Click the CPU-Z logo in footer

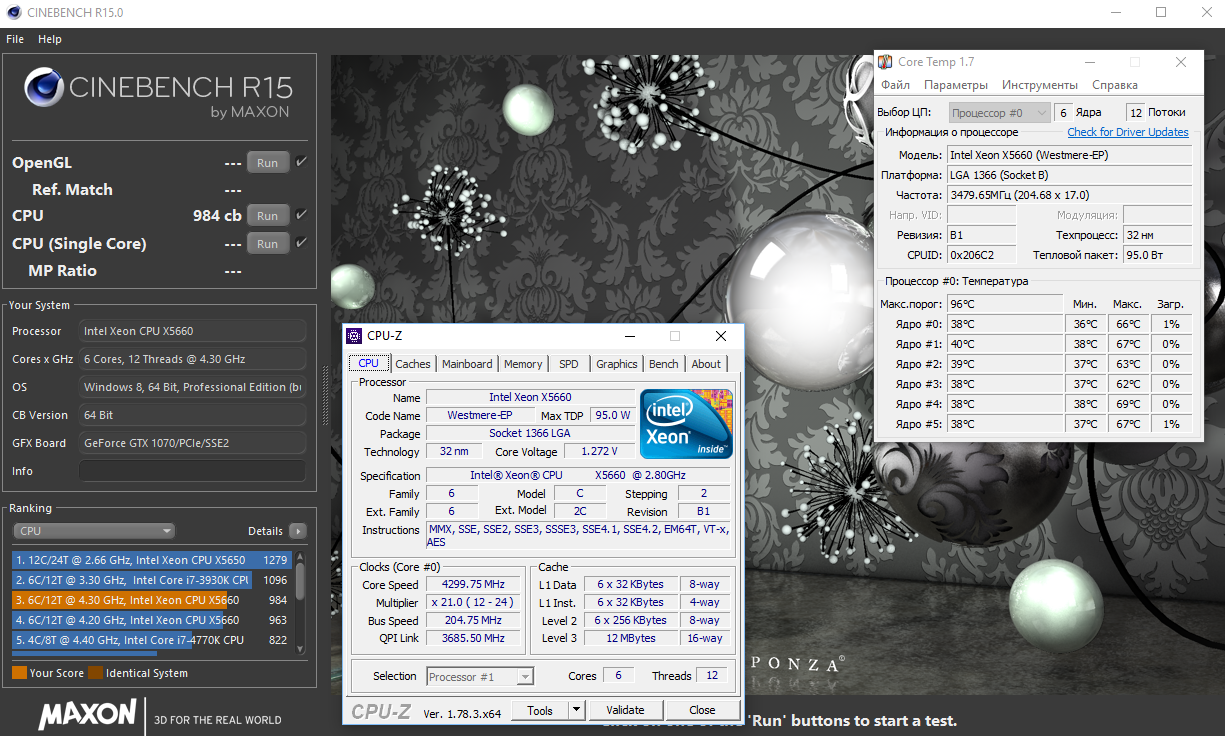(381, 711)
